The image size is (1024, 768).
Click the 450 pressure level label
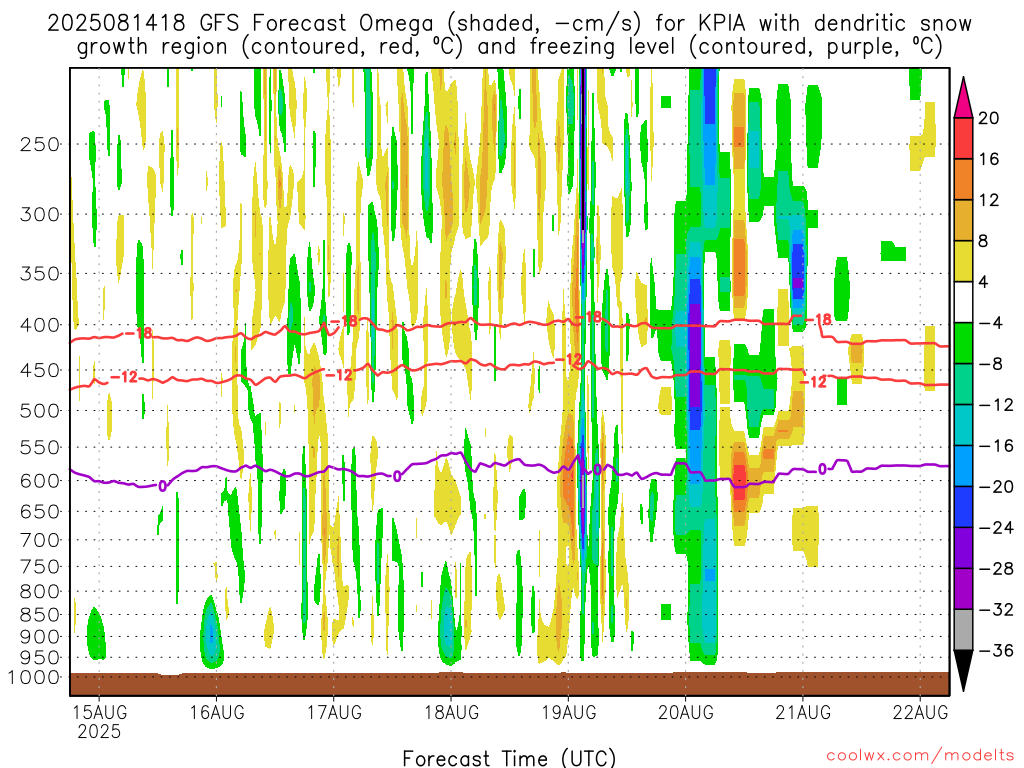click(x=40, y=370)
